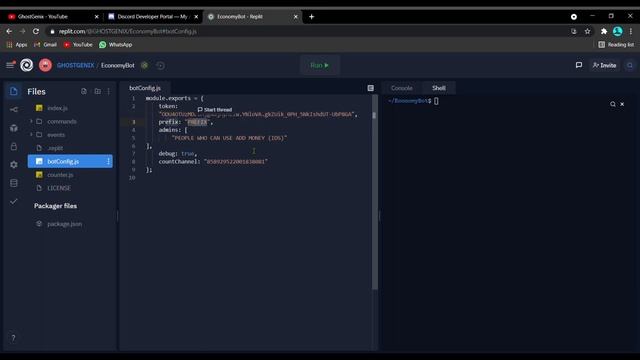640x360 pixels.
Task: Click the countChannel value in code
Action: tap(236, 162)
